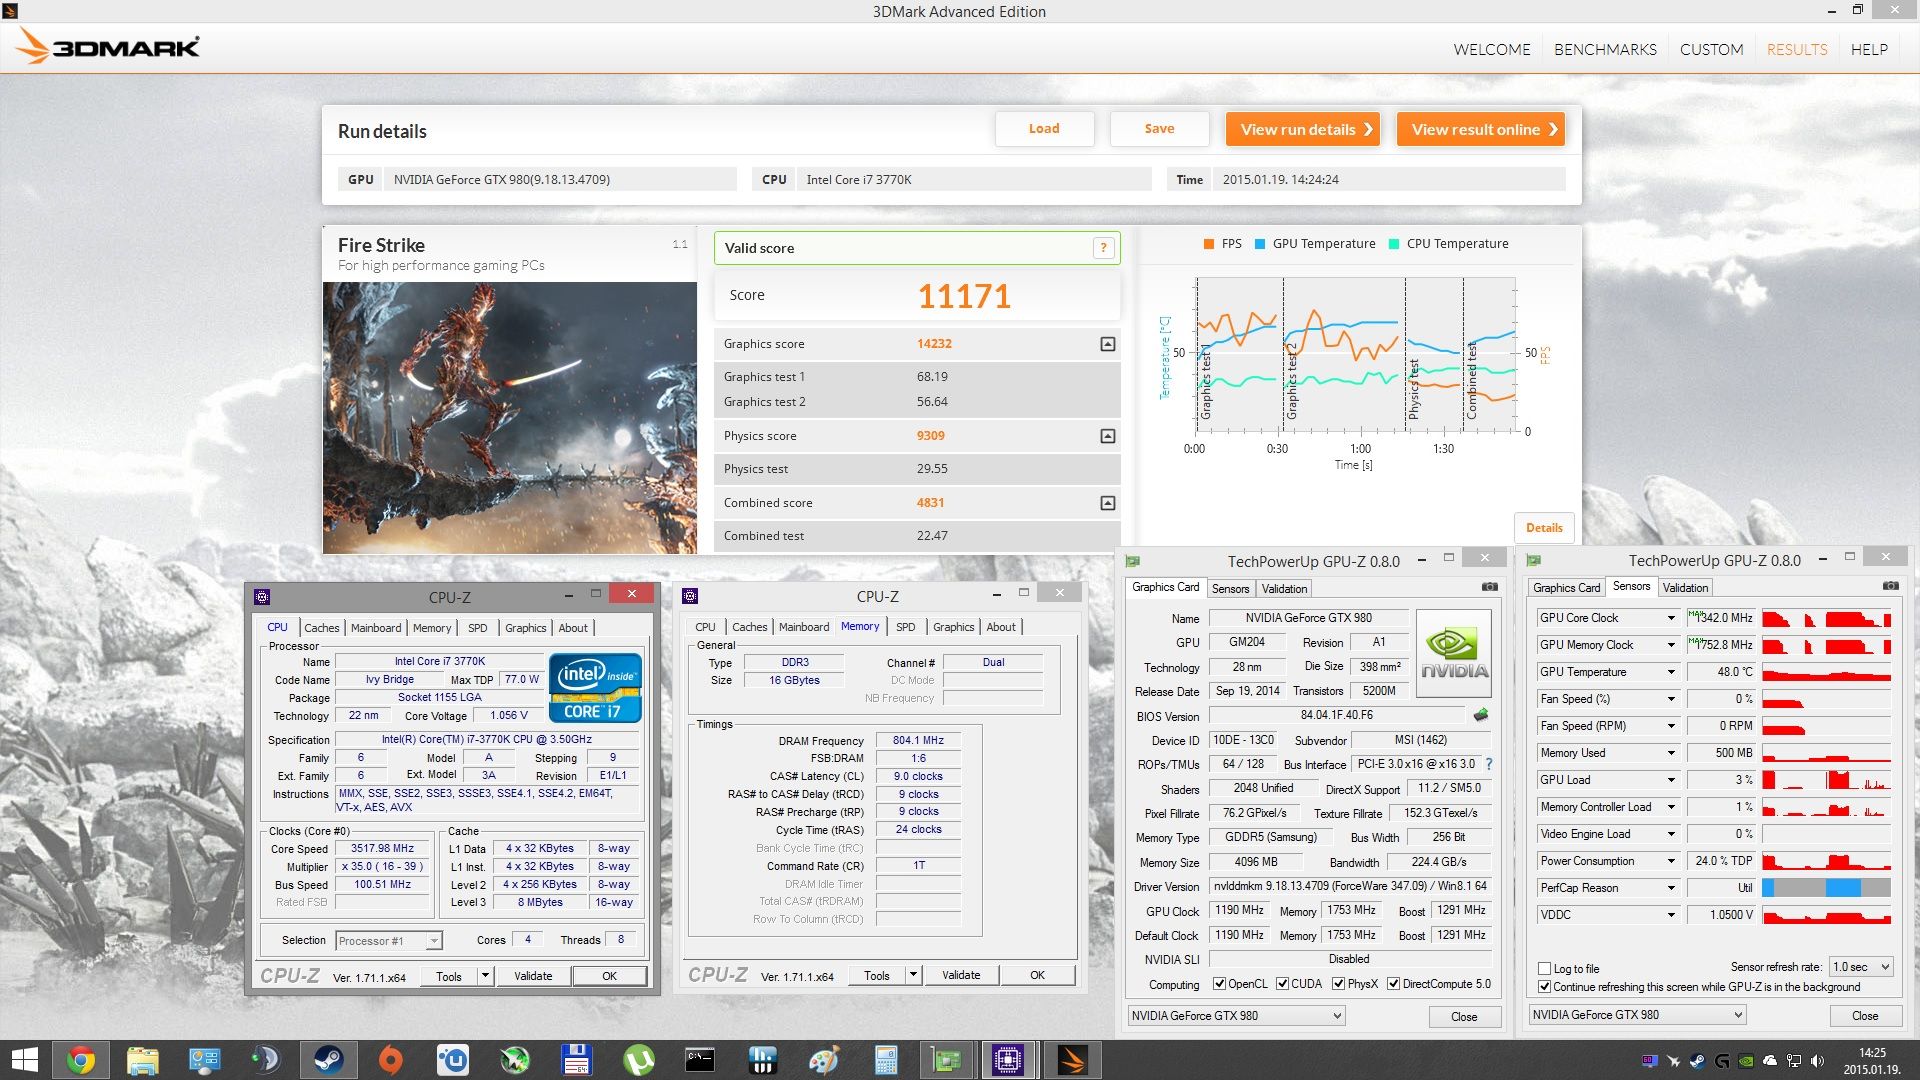Collapse the Physics score section

(x=1108, y=436)
